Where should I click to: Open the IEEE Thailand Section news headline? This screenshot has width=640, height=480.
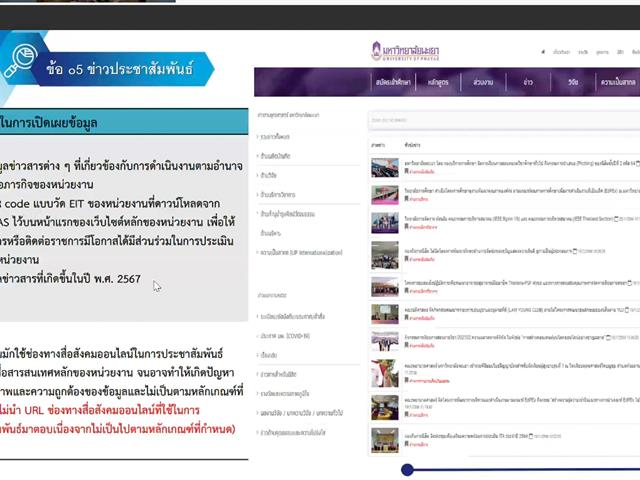tap(509, 219)
